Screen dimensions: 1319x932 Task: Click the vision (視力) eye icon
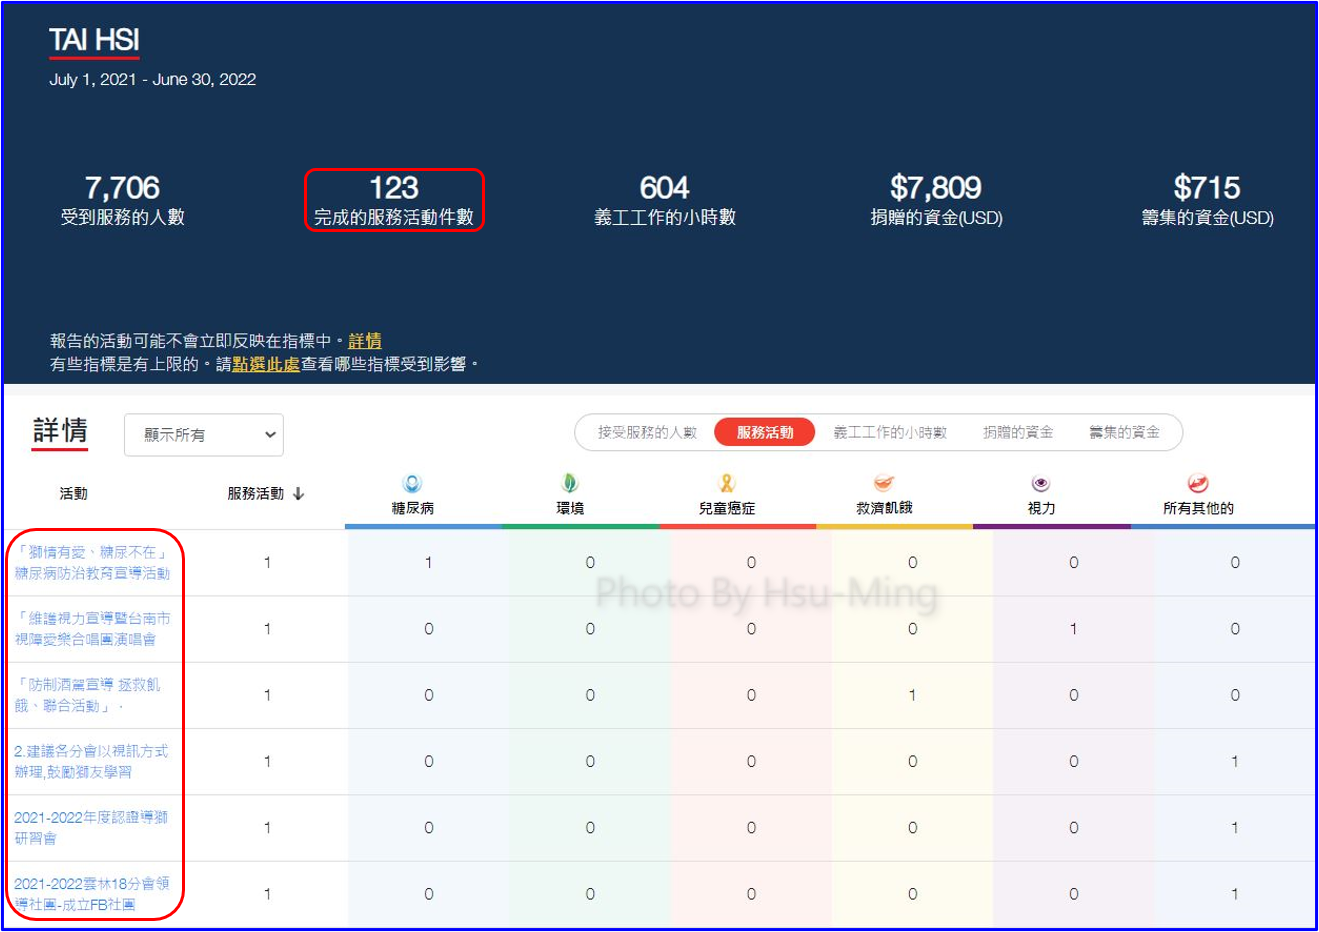pos(1041,484)
